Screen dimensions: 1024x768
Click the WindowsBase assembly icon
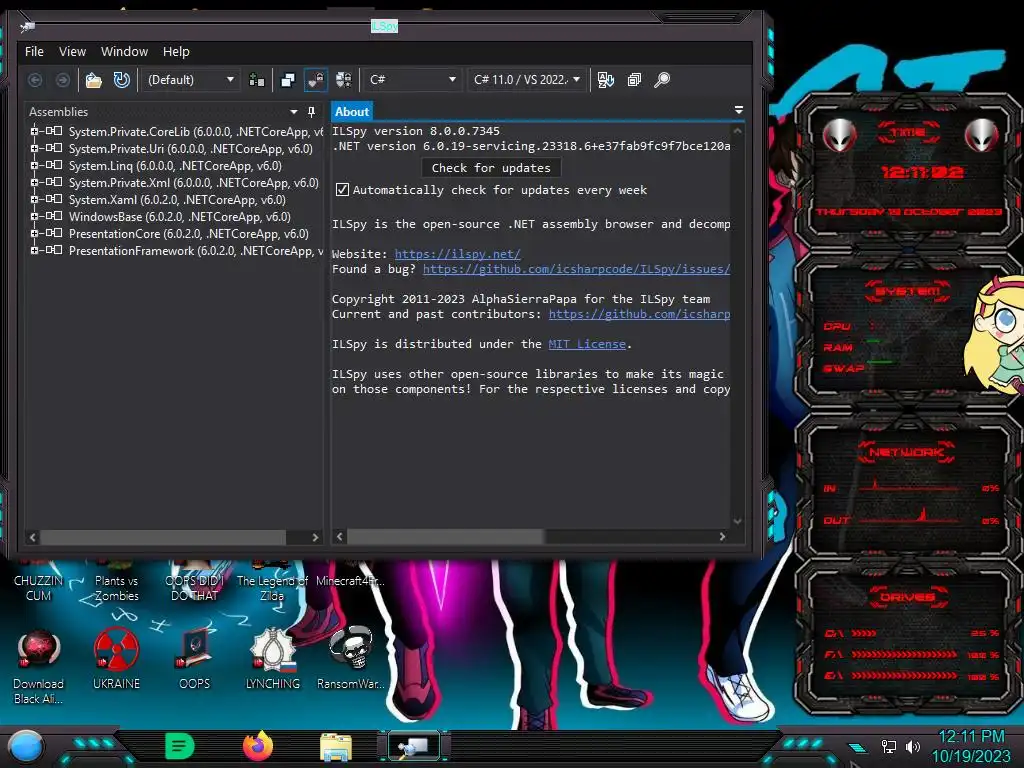click(54, 216)
